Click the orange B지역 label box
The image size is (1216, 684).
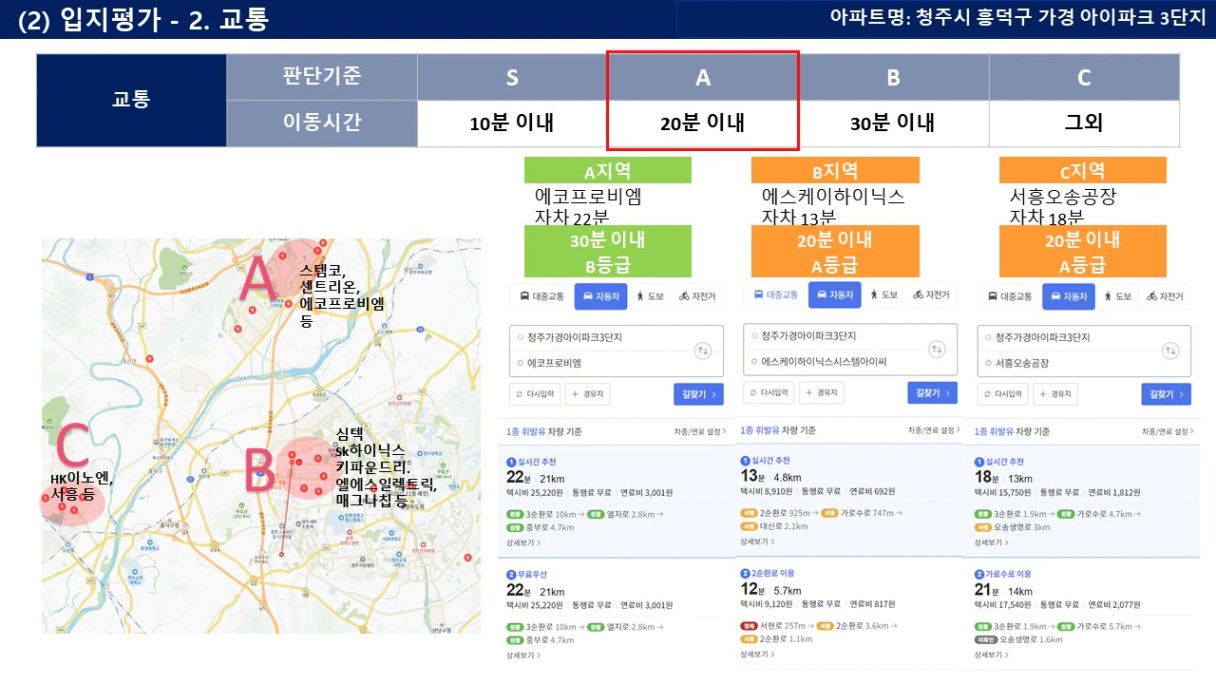tap(835, 170)
